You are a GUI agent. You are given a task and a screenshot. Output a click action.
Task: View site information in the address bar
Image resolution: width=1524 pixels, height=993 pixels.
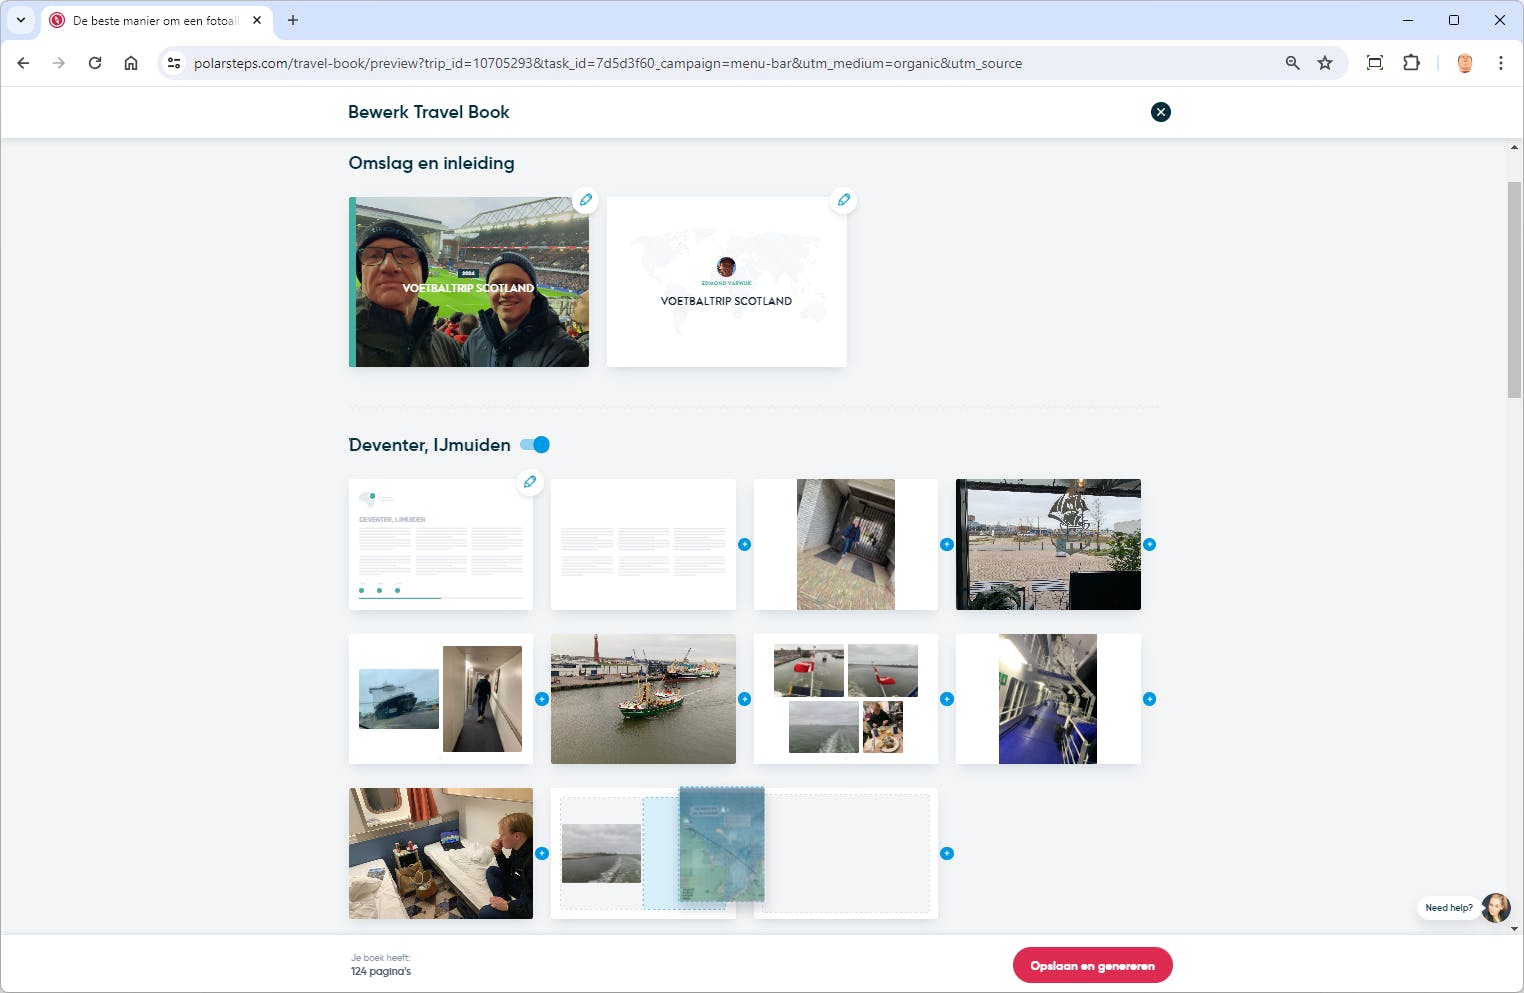(174, 63)
